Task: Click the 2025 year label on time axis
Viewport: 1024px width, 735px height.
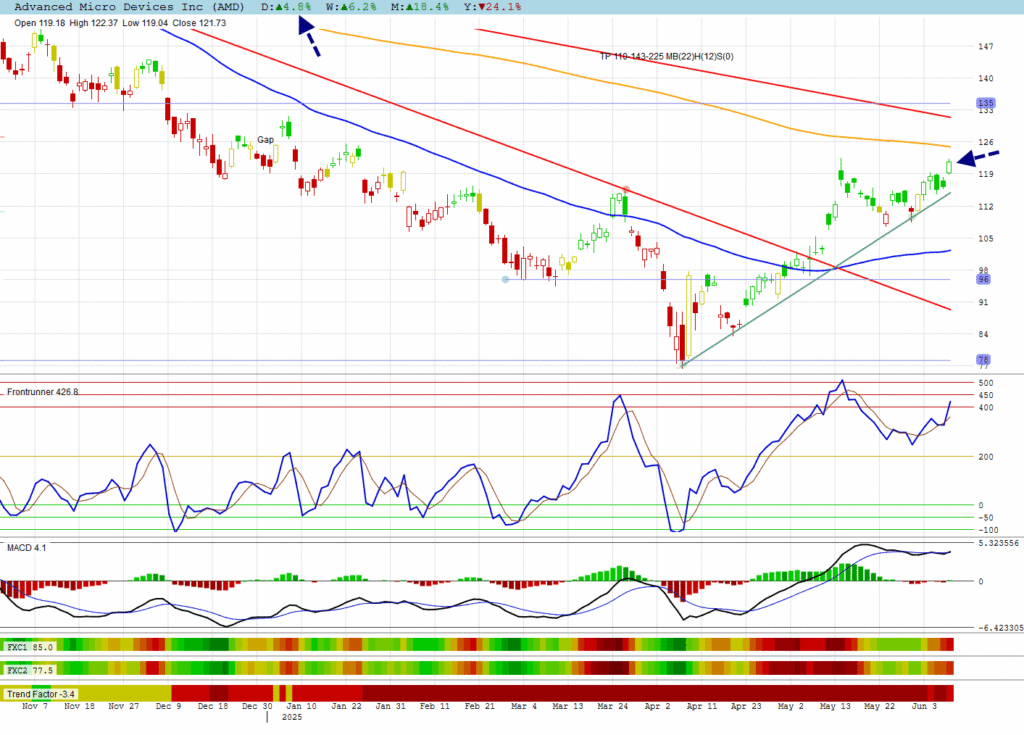Action: (x=292, y=717)
